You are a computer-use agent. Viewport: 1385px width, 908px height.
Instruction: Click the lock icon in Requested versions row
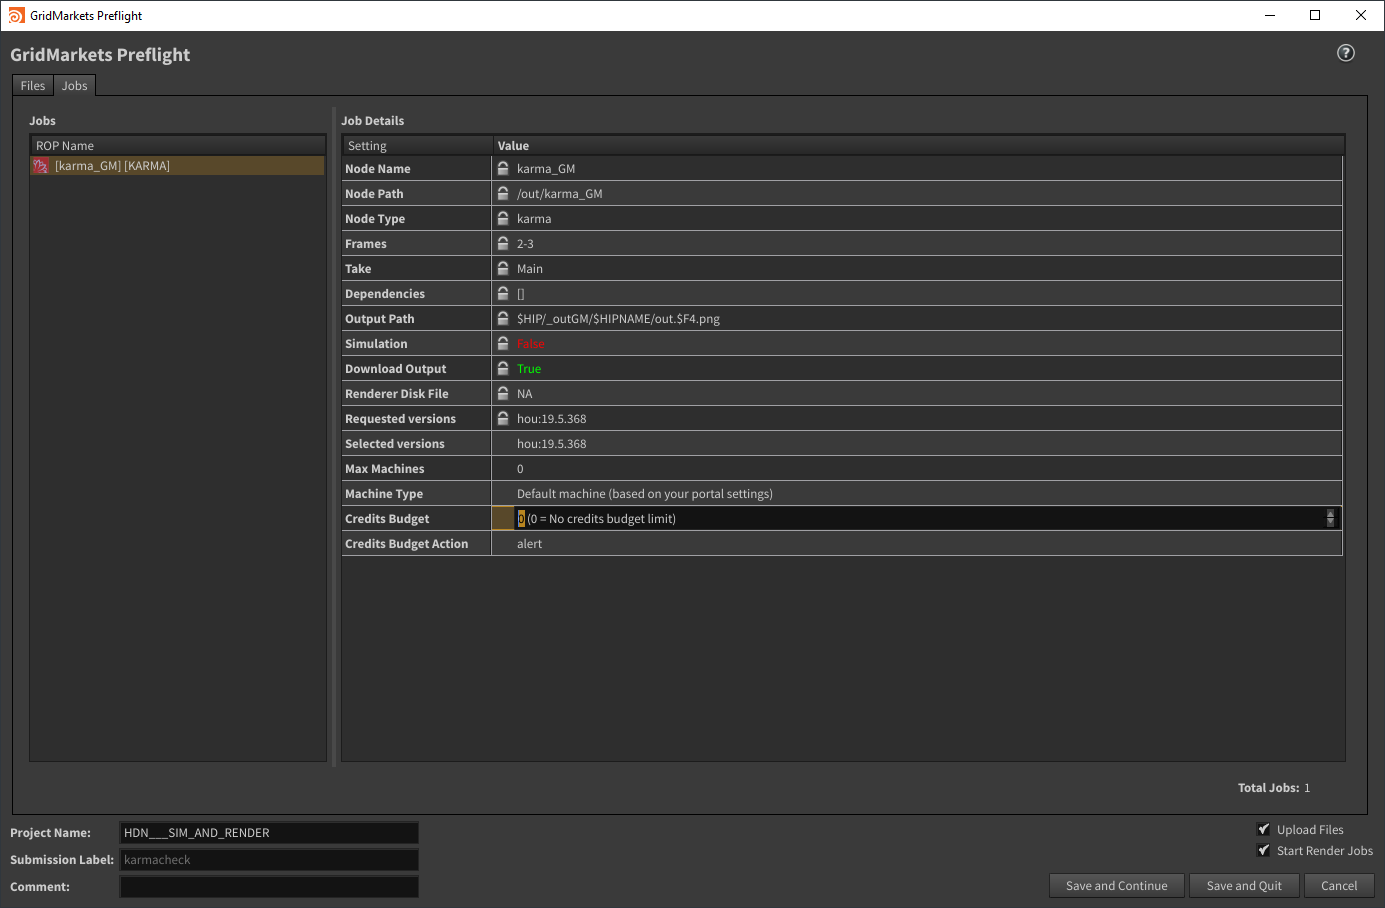click(x=503, y=418)
